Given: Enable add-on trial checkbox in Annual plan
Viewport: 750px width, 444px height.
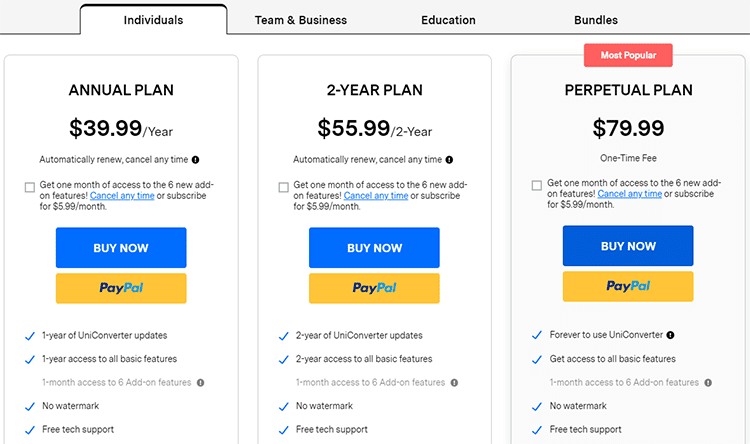Looking at the screenshot, I should (30, 186).
